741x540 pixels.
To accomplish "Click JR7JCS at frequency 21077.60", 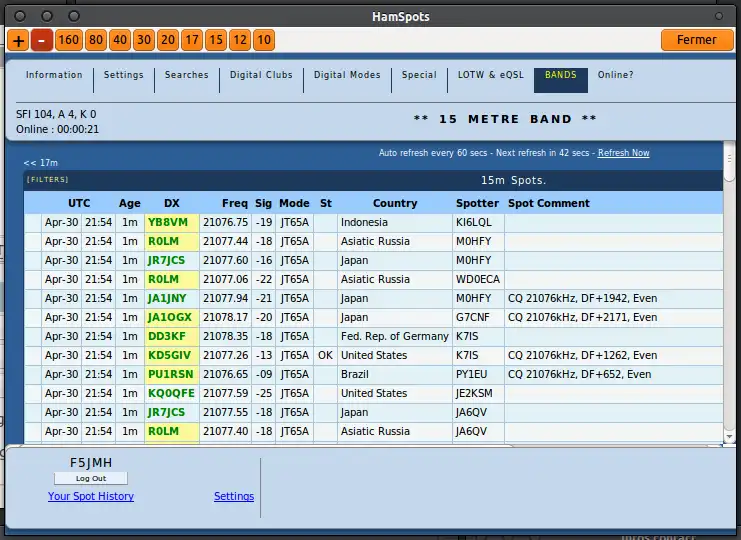I will (x=166, y=260).
